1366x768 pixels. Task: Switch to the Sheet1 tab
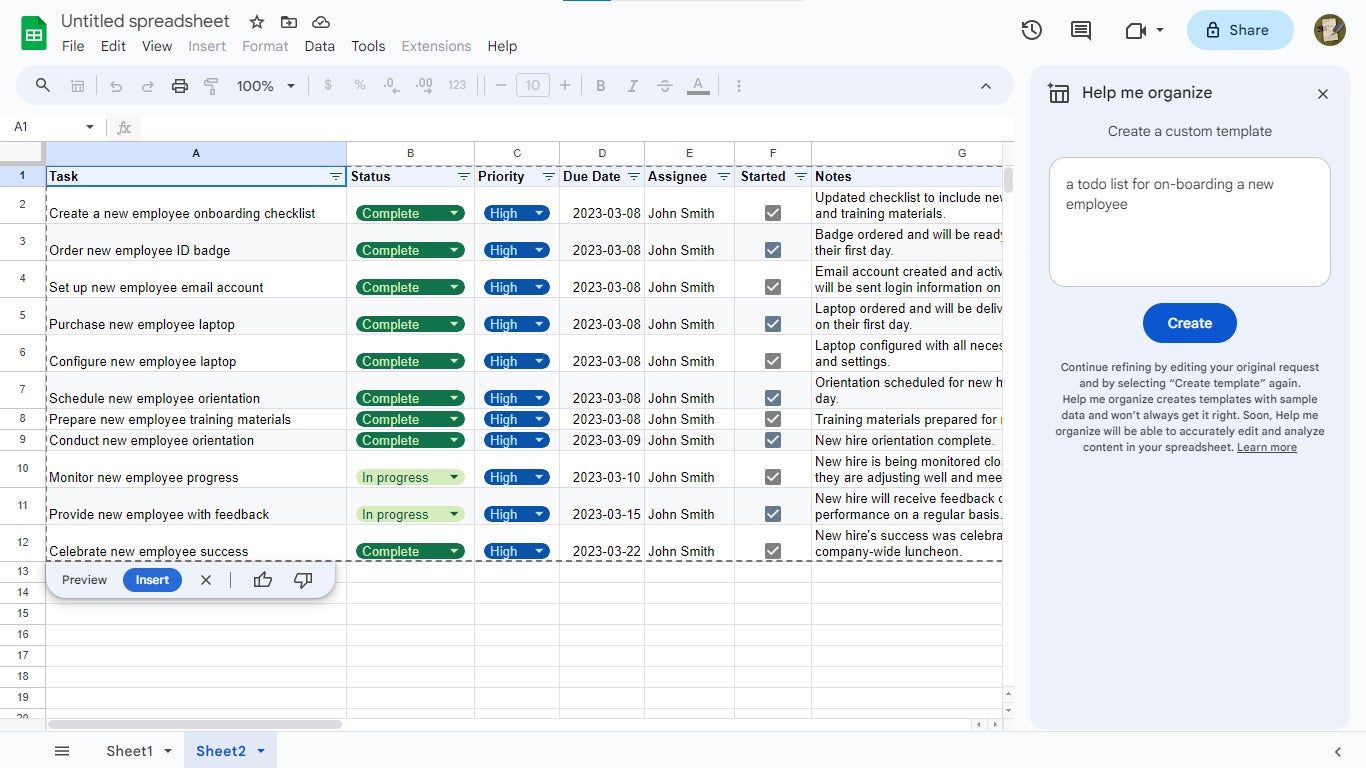pyautogui.click(x=130, y=751)
